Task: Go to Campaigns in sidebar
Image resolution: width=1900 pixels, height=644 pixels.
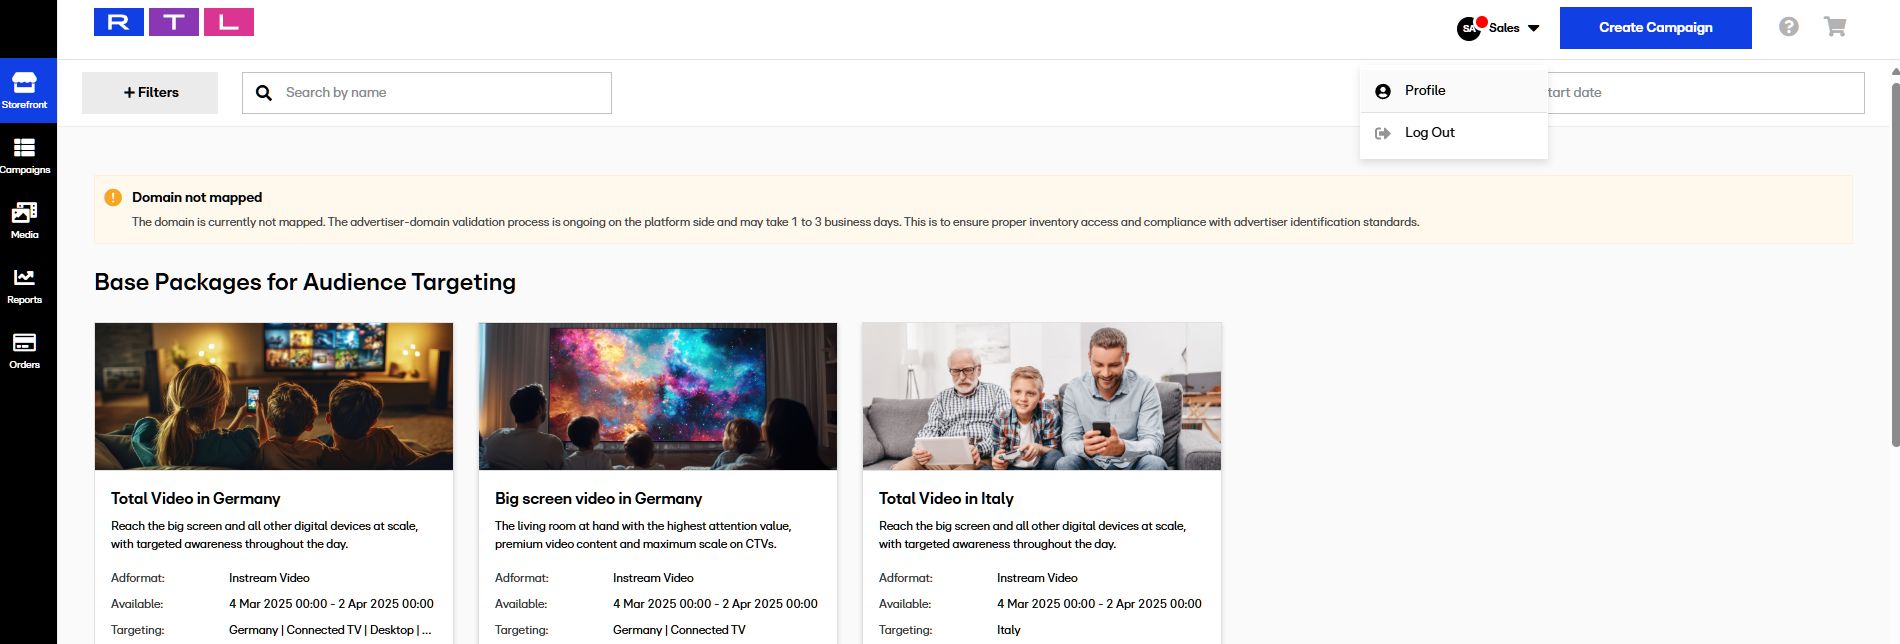Action: coord(25,155)
